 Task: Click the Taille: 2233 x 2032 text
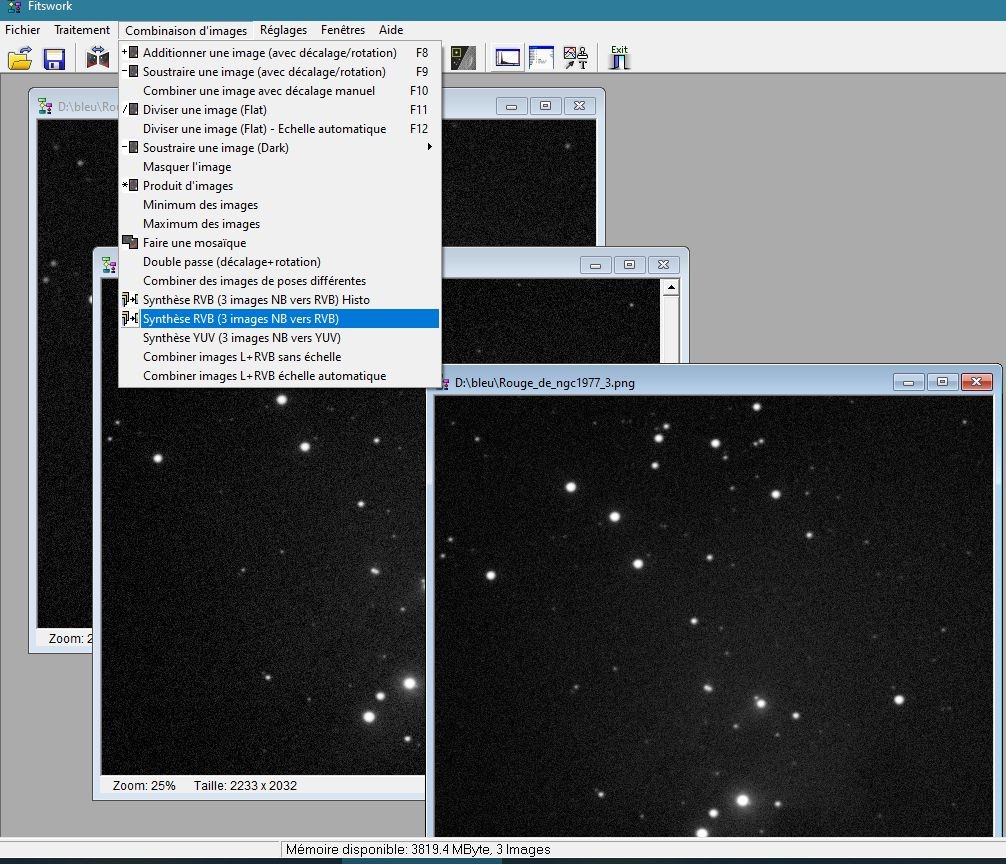(x=245, y=786)
